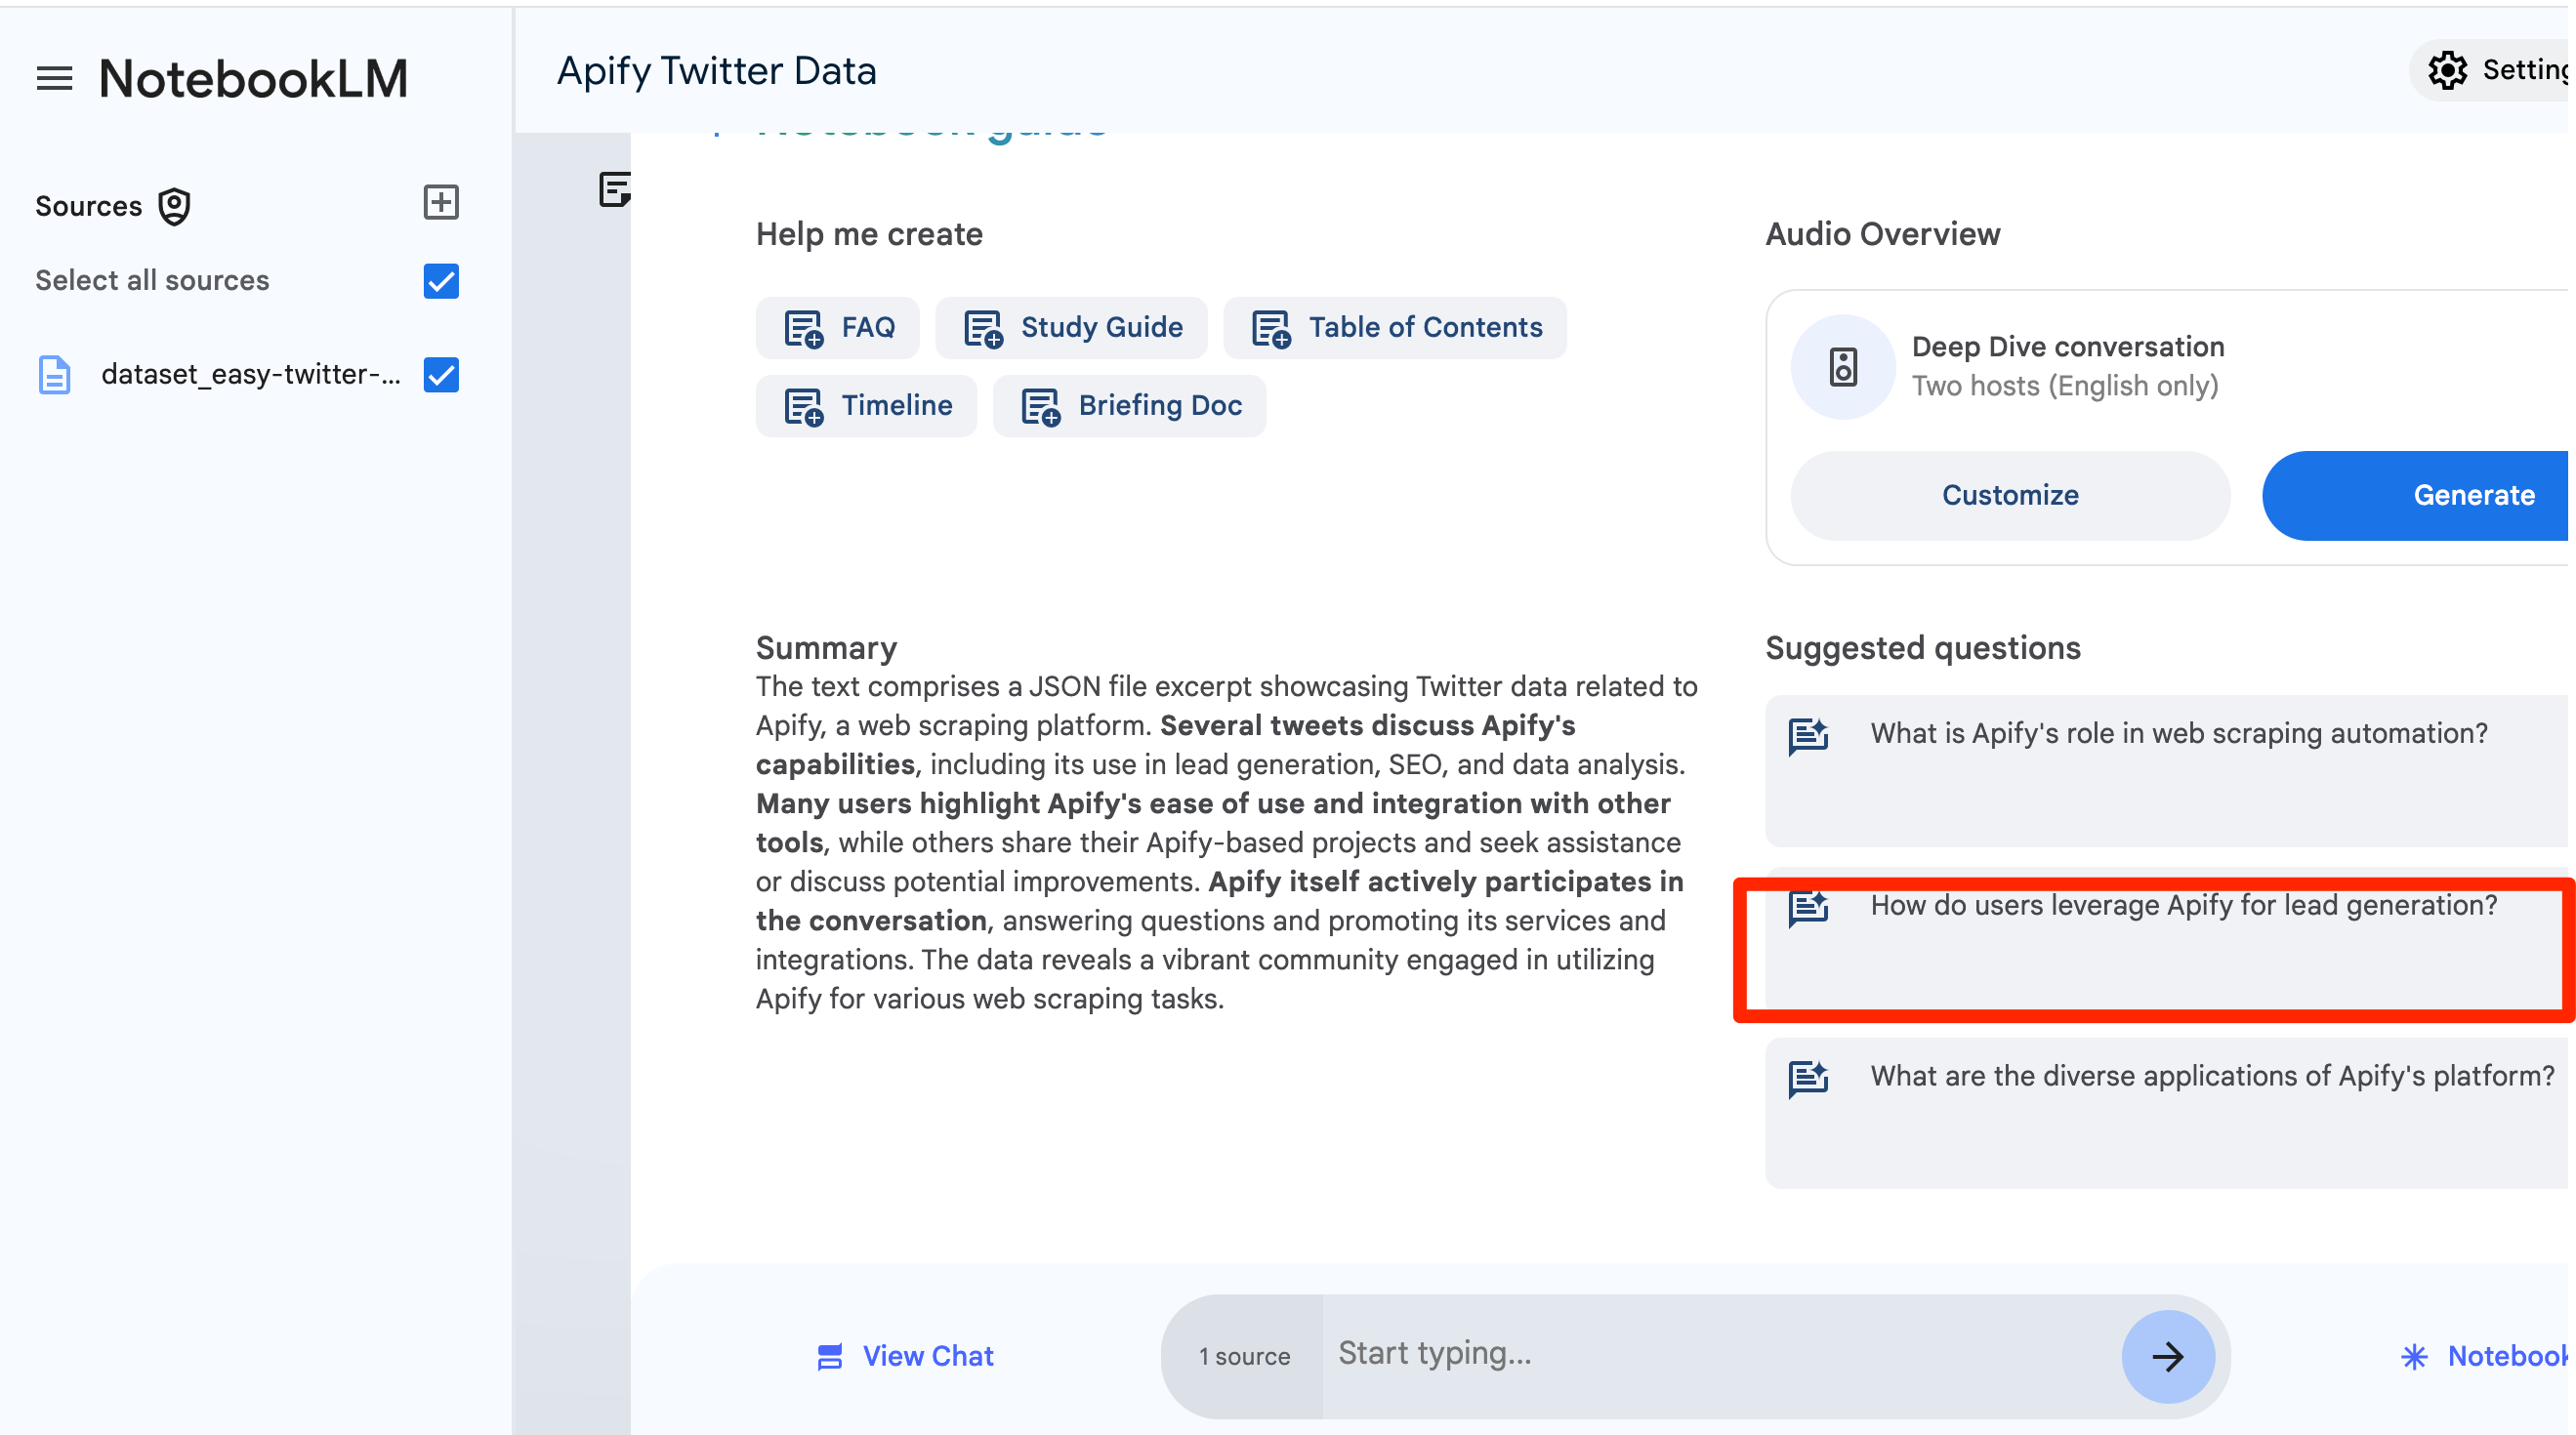The height and width of the screenshot is (1435, 2576).
Task: Open the notes panel icon beside the guide
Action: tap(614, 189)
